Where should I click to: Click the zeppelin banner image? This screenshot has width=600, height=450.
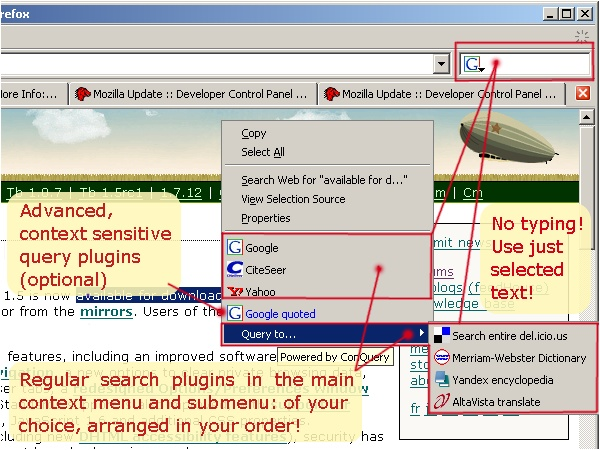tap(508, 138)
